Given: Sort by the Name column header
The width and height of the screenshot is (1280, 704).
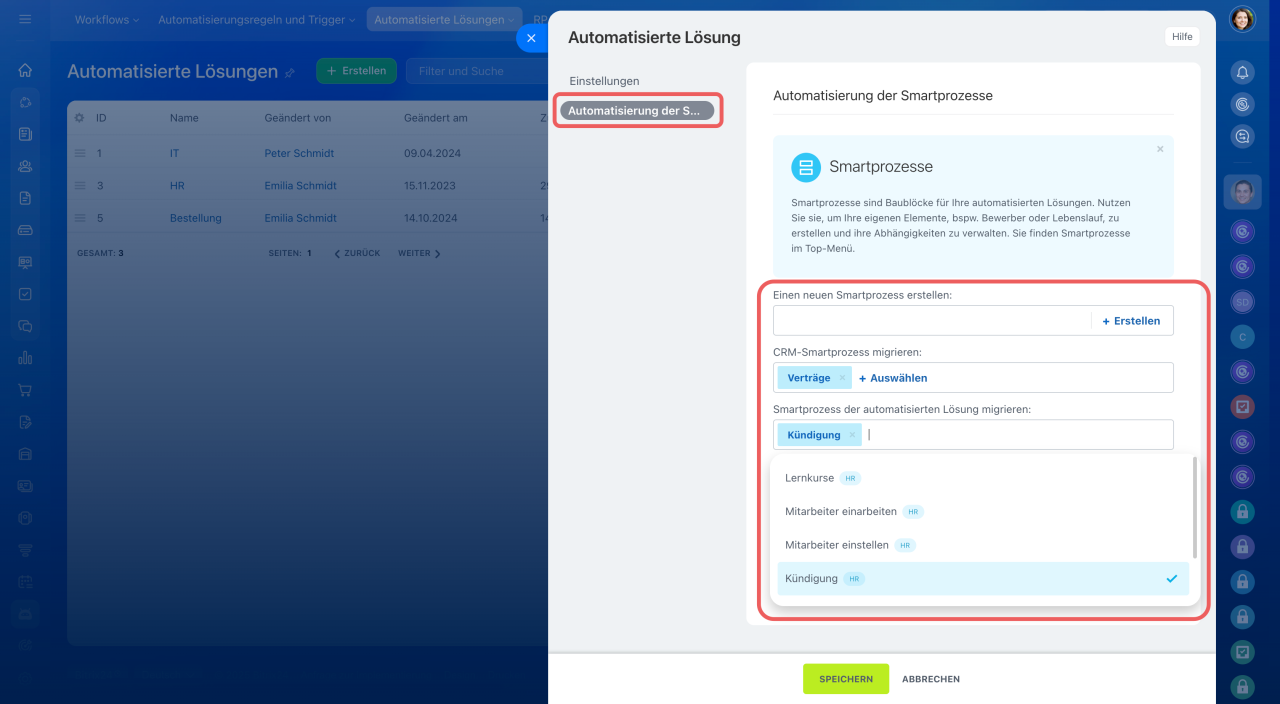Looking at the screenshot, I should click(184, 118).
